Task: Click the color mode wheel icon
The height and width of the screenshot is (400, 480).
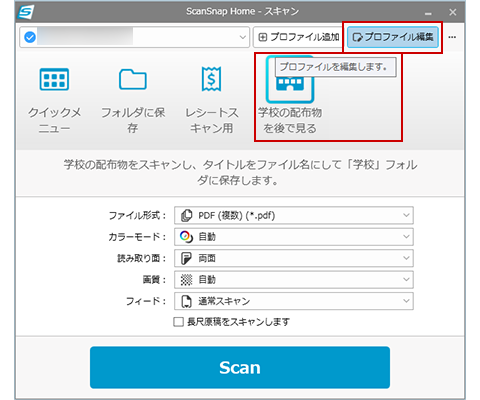Action: [x=186, y=237]
